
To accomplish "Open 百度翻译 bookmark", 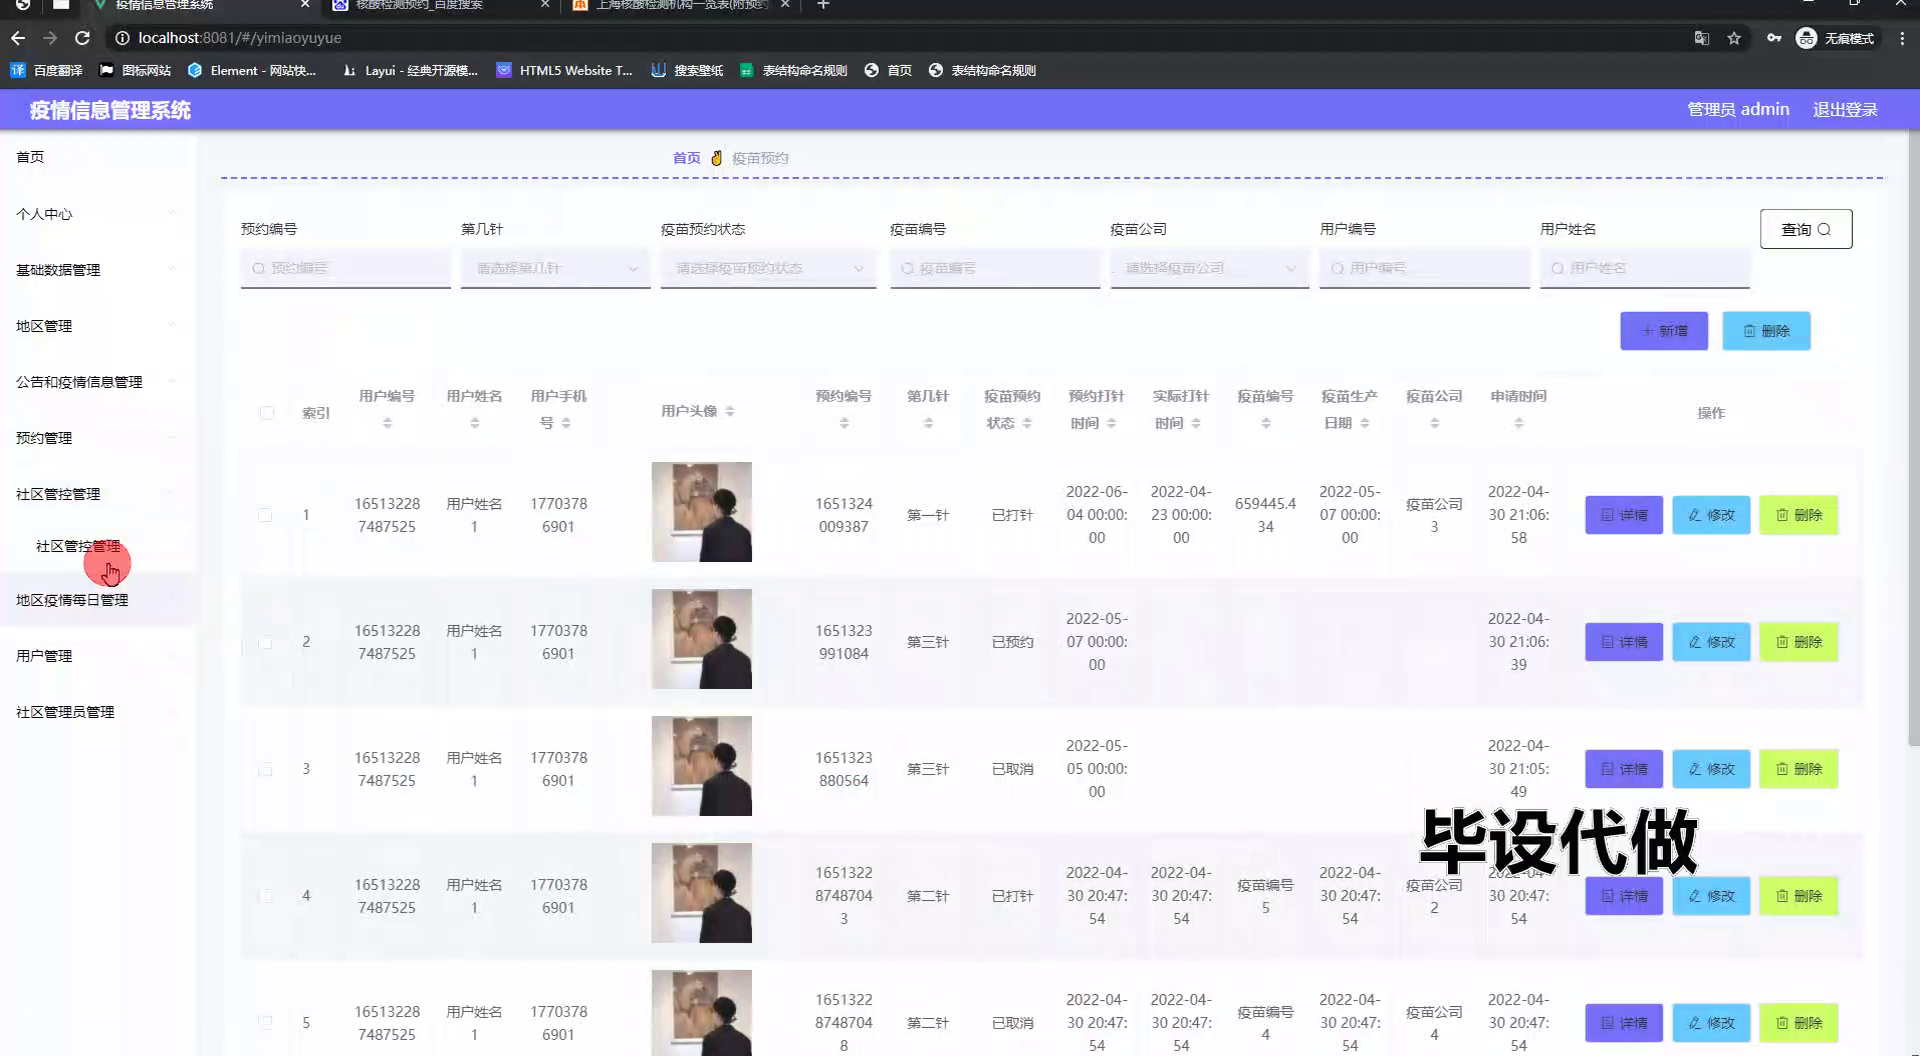I will coord(46,70).
